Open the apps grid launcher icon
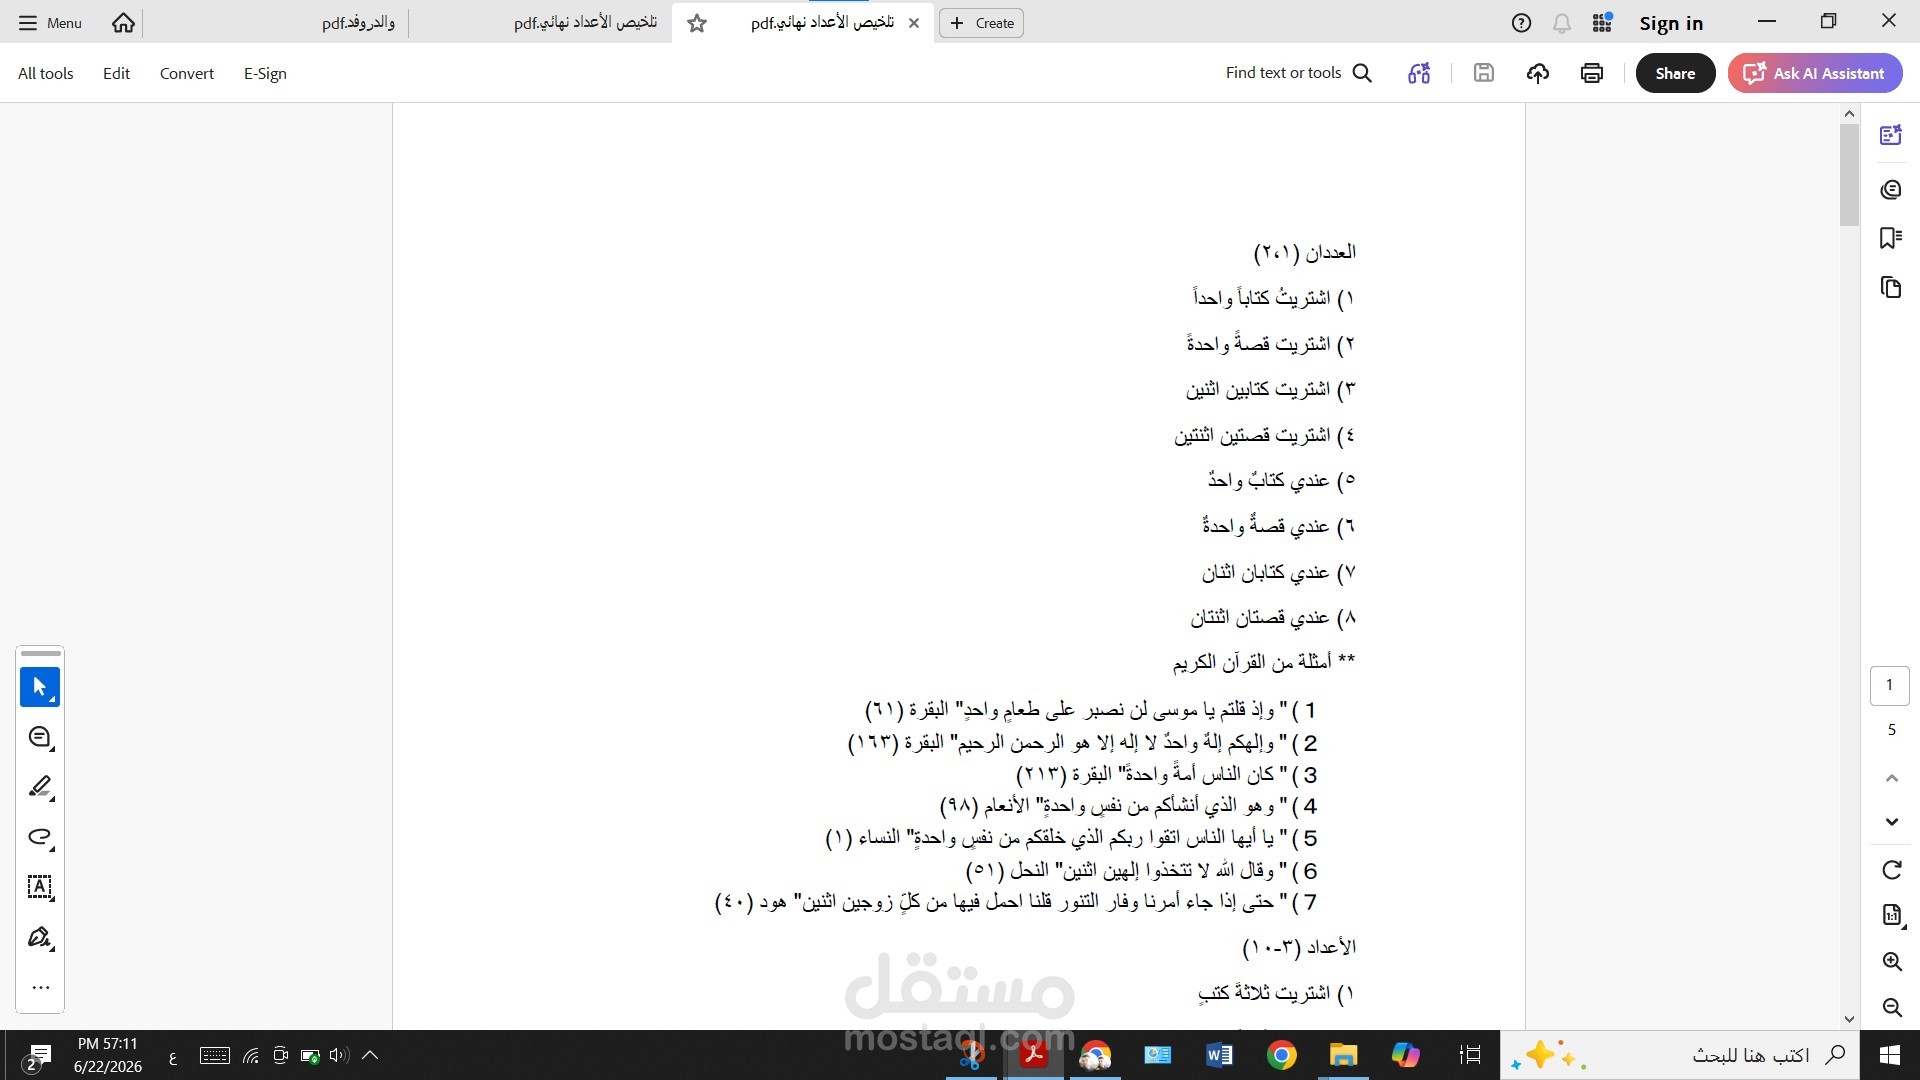The height and width of the screenshot is (1080, 1920). pyautogui.click(x=1602, y=23)
